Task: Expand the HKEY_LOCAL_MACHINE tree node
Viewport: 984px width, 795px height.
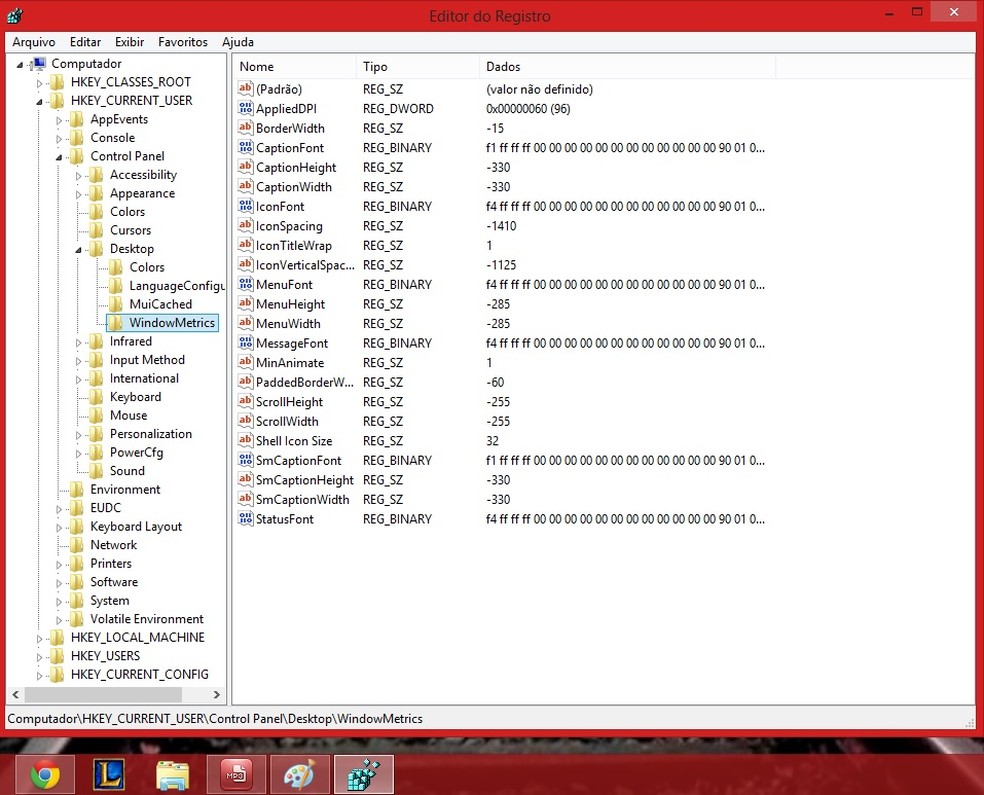Action: pyautogui.click(x=41, y=638)
